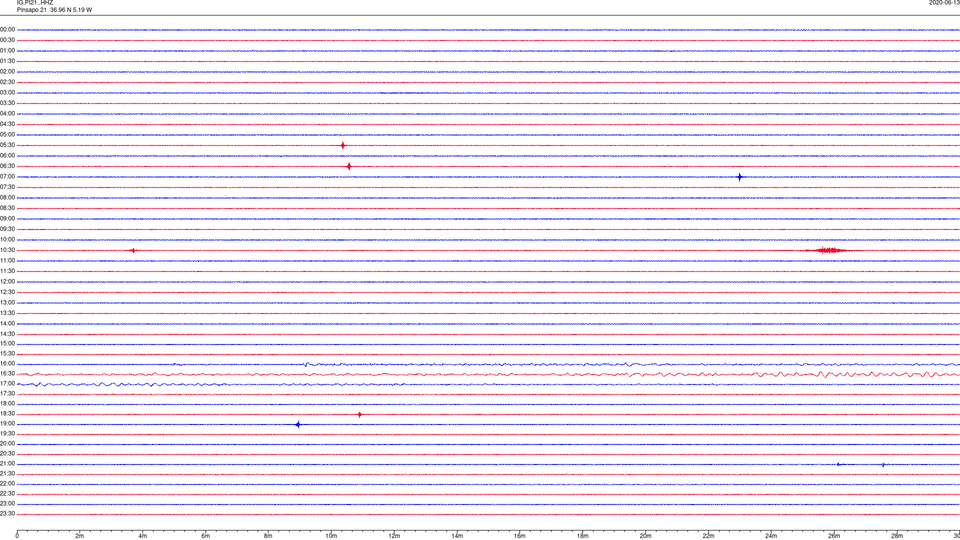Click the blue event near 27.5m on 21:00 trace
960x540 pixels.
883,465
